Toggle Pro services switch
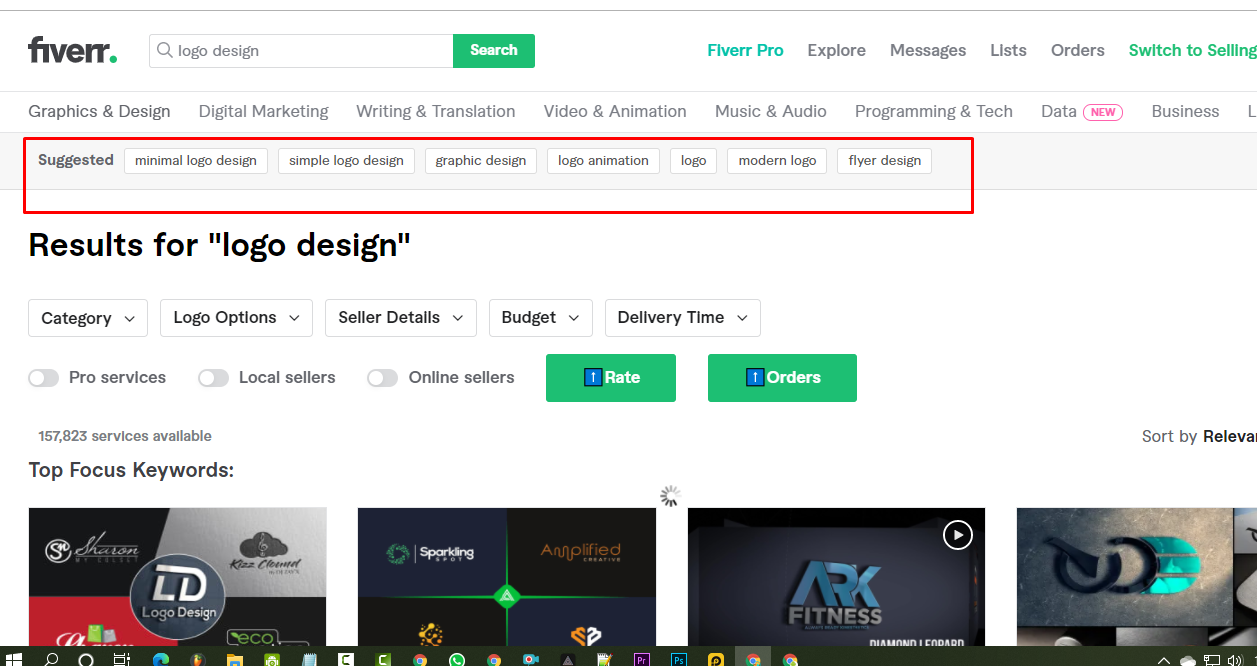 [43, 378]
